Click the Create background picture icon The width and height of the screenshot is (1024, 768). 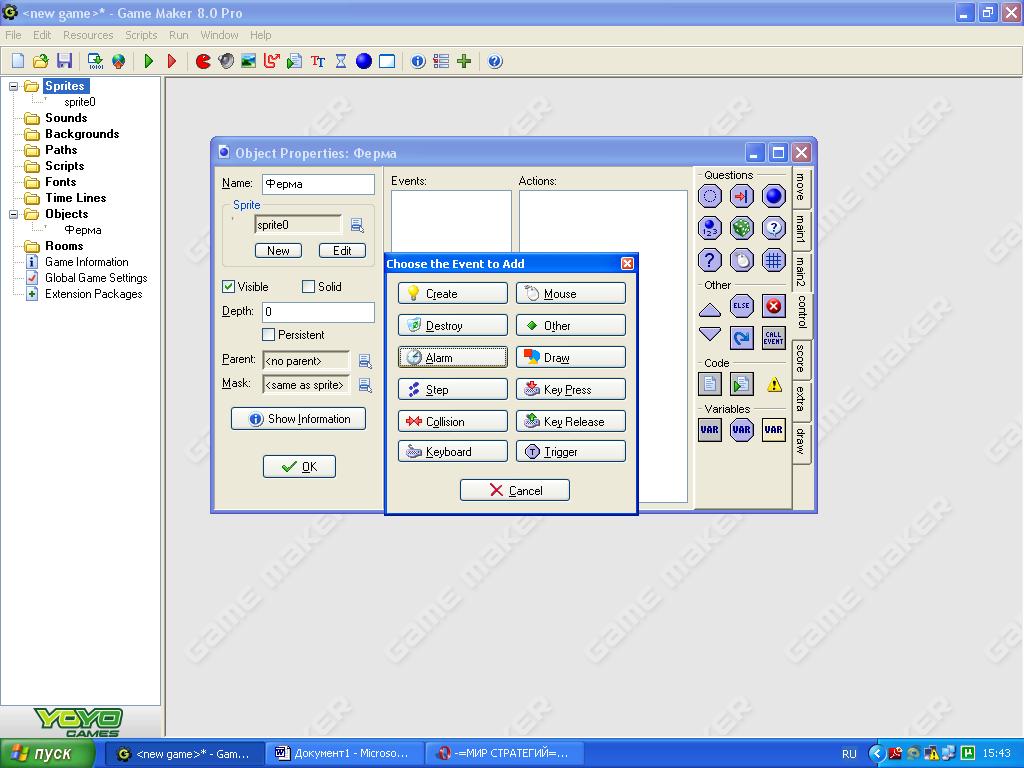click(249, 61)
